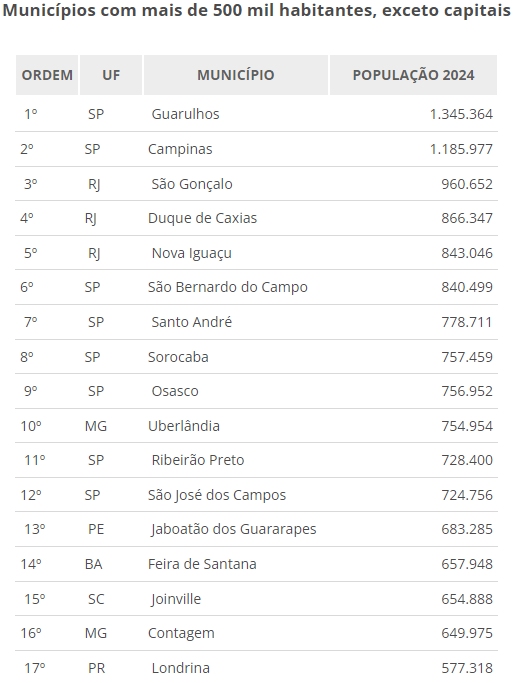514x683 pixels.
Task: Click Joinville population value 654.888
Action: [x=467, y=599]
